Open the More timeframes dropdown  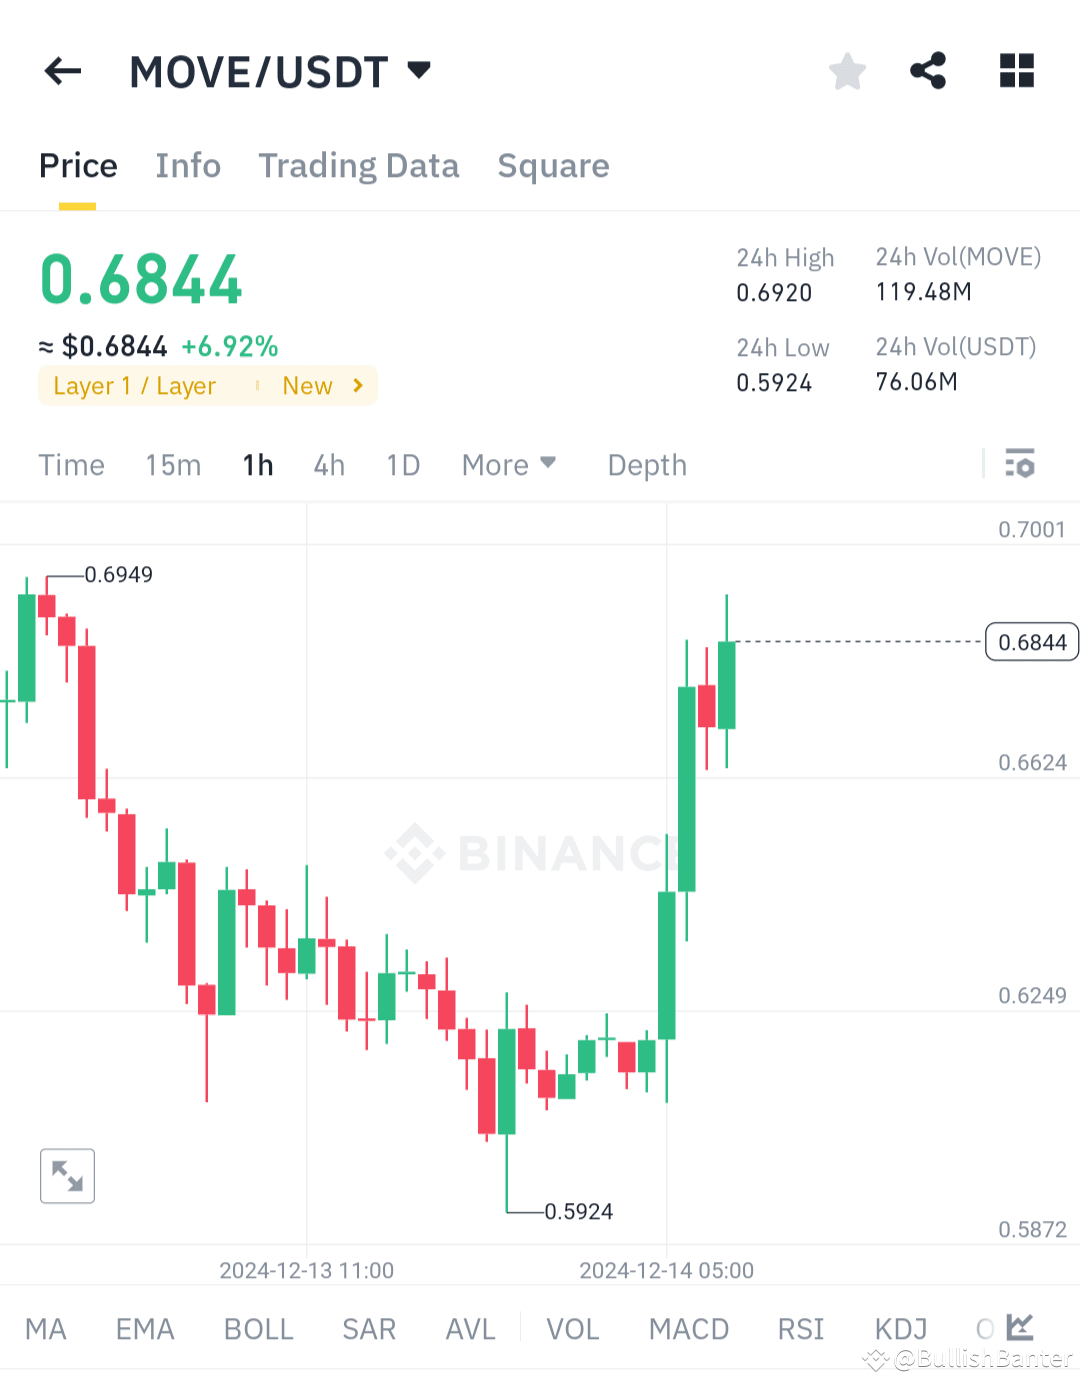pyautogui.click(x=509, y=464)
